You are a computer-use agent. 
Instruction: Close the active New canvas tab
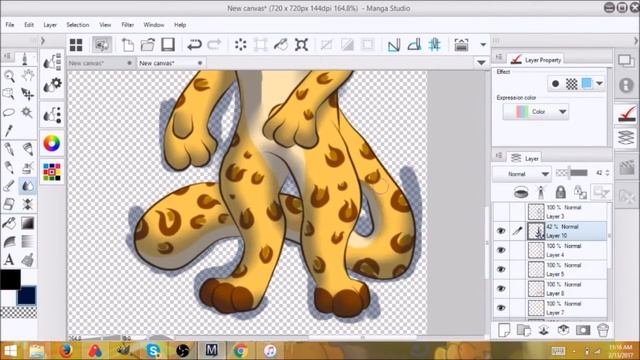tap(200, 63)
